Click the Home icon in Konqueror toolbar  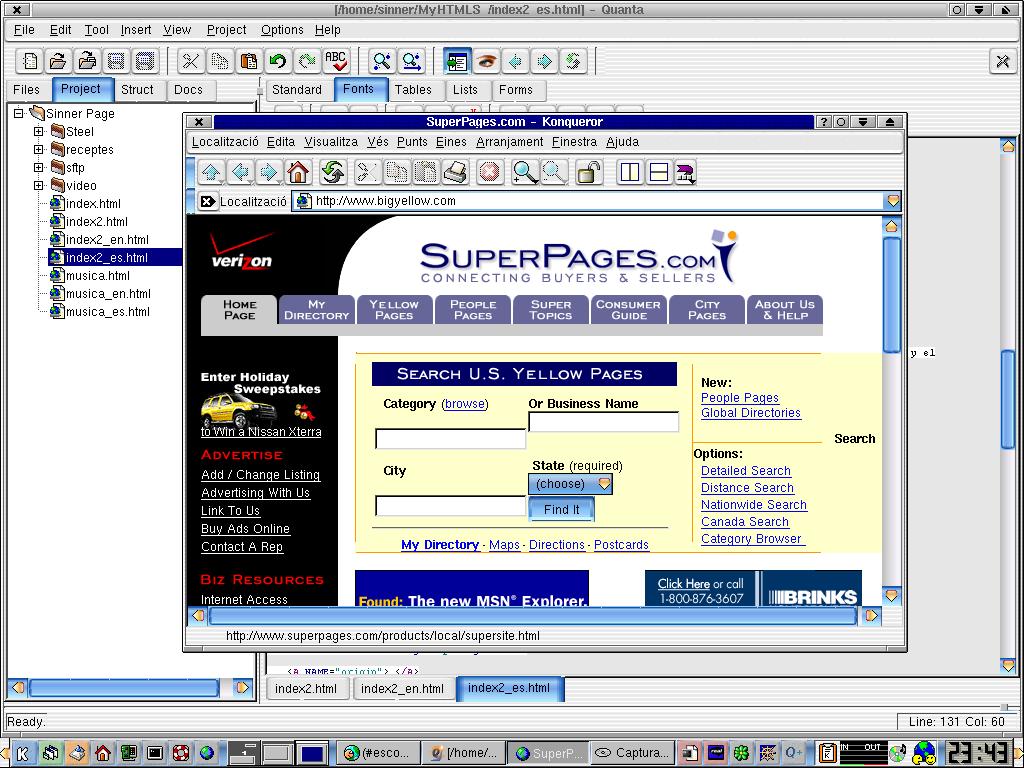click(298, 172)
